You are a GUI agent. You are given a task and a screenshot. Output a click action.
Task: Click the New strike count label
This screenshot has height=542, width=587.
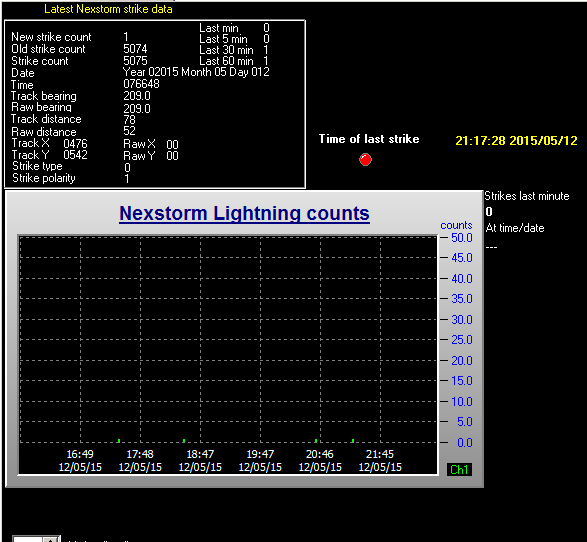[x=51, y=37]
